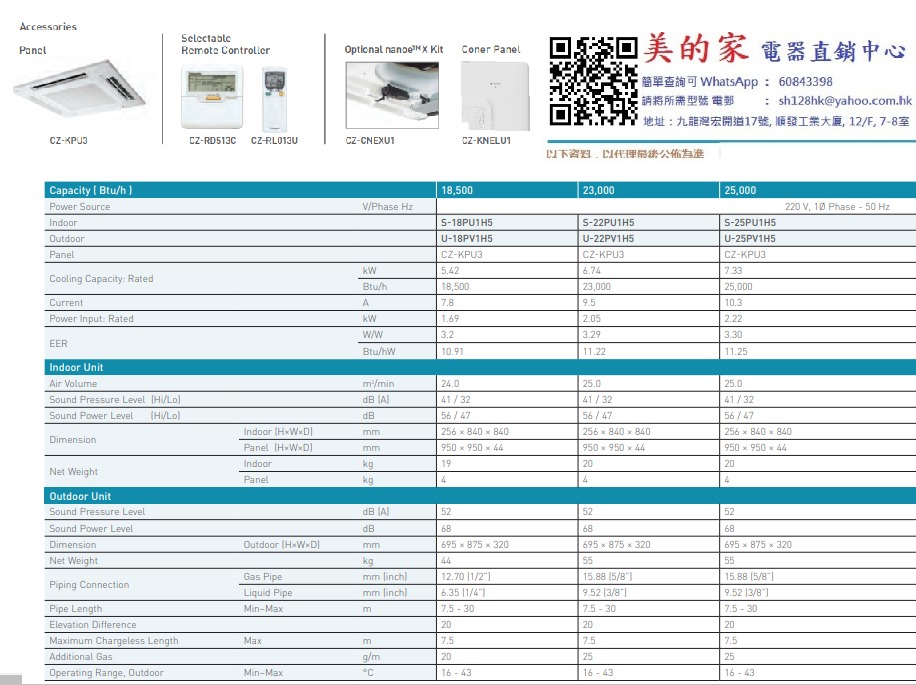Click the Sound Power Level (Hi/Lo) label
The image size is (916, 685).
[115, 416]
